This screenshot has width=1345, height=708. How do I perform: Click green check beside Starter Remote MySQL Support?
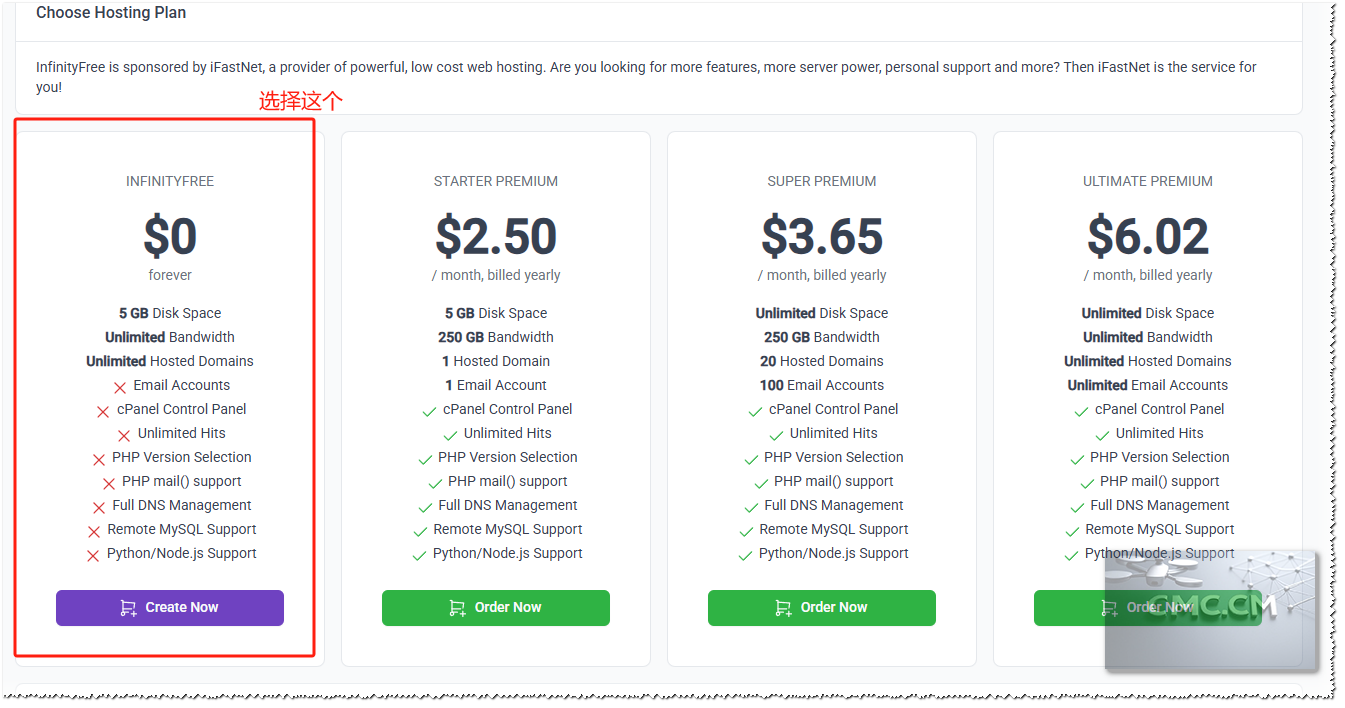click(420, 531)
